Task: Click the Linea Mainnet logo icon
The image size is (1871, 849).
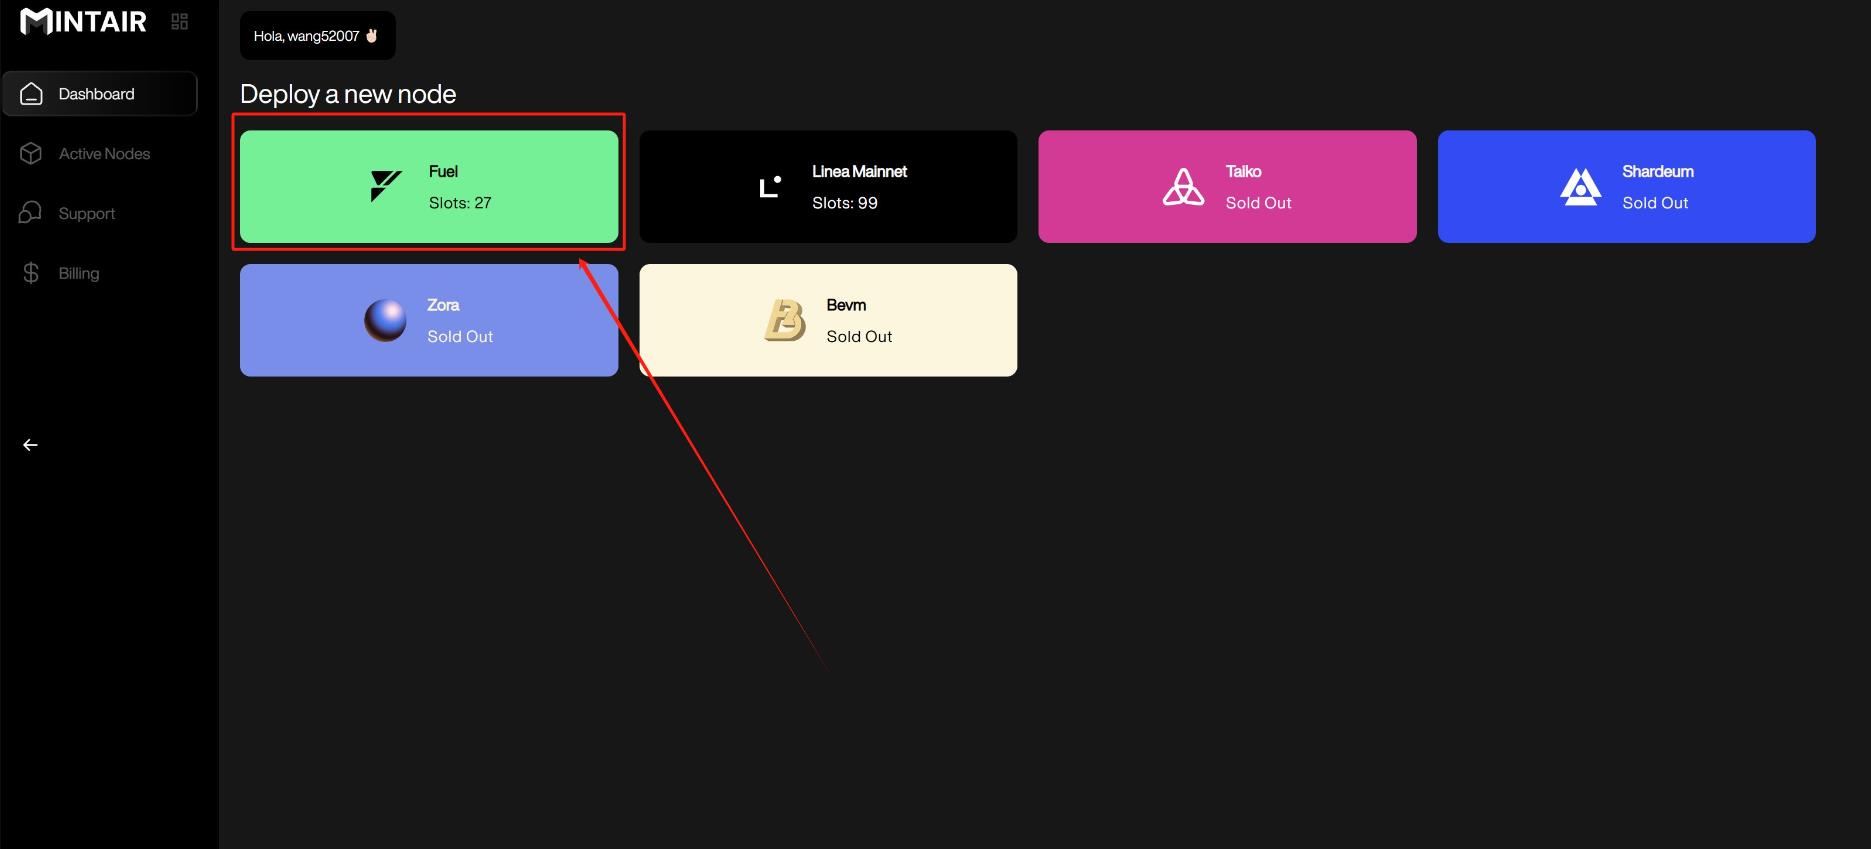Action: 769,186
